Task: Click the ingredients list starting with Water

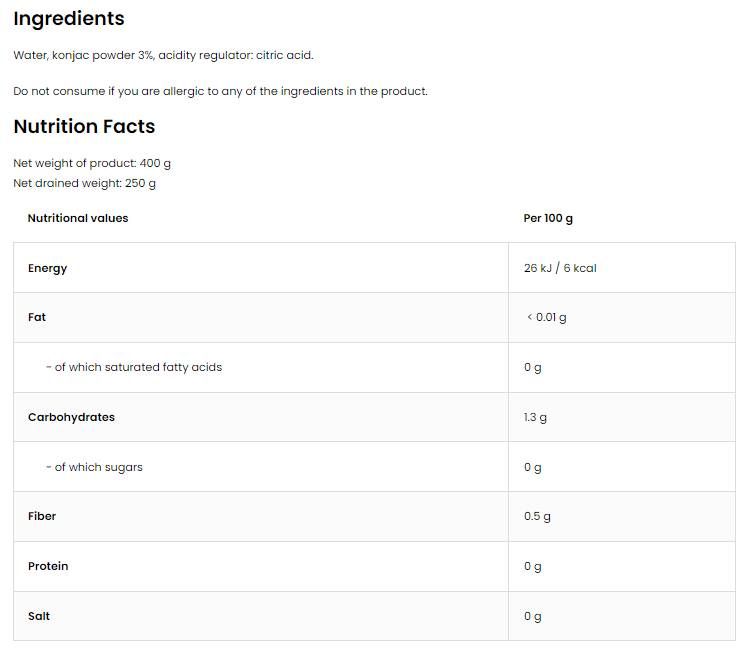Action: click(x=163, y=55)
